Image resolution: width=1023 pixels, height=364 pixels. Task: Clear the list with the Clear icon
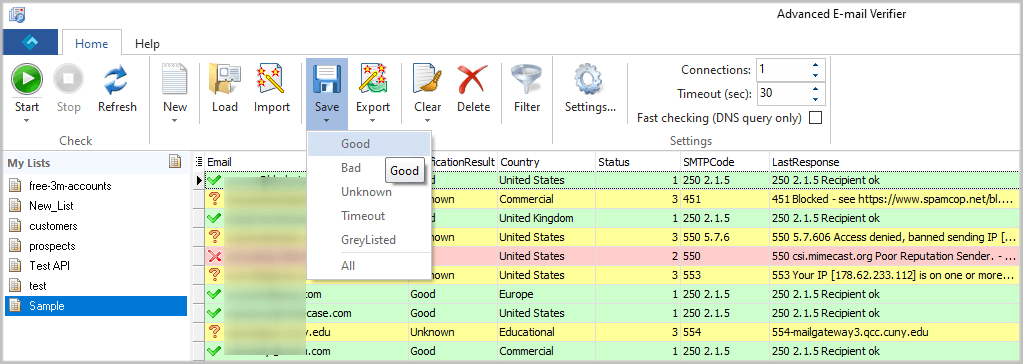[427, 80]
